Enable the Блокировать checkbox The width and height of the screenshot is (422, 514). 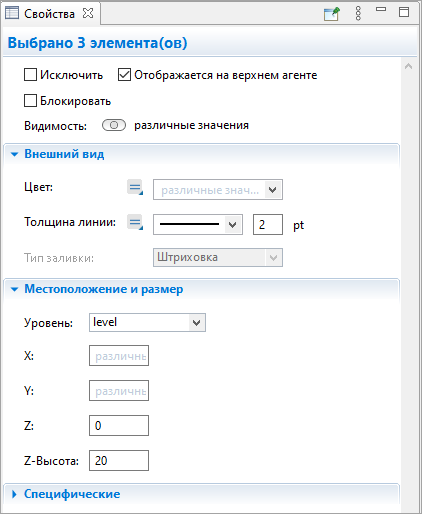pyautogui.click(x=30, y=101)
